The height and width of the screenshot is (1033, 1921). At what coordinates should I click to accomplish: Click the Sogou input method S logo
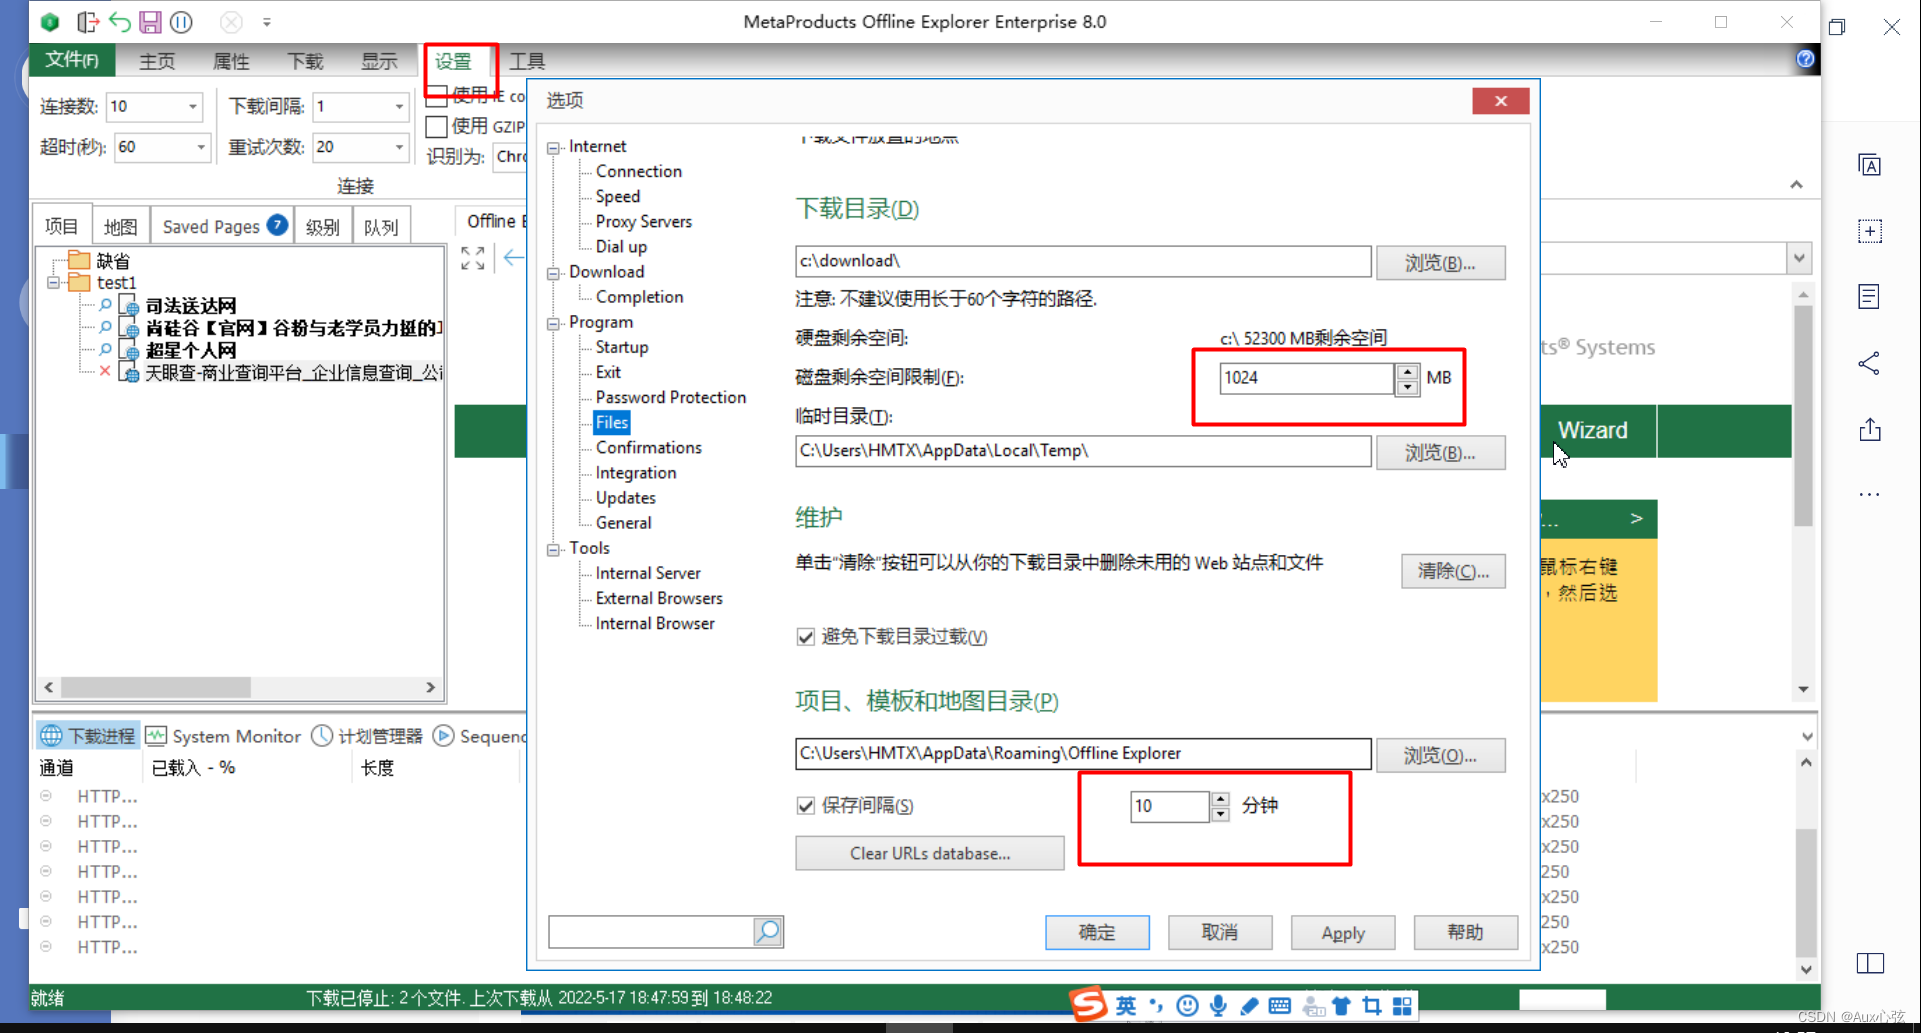click(1089, 1003)
